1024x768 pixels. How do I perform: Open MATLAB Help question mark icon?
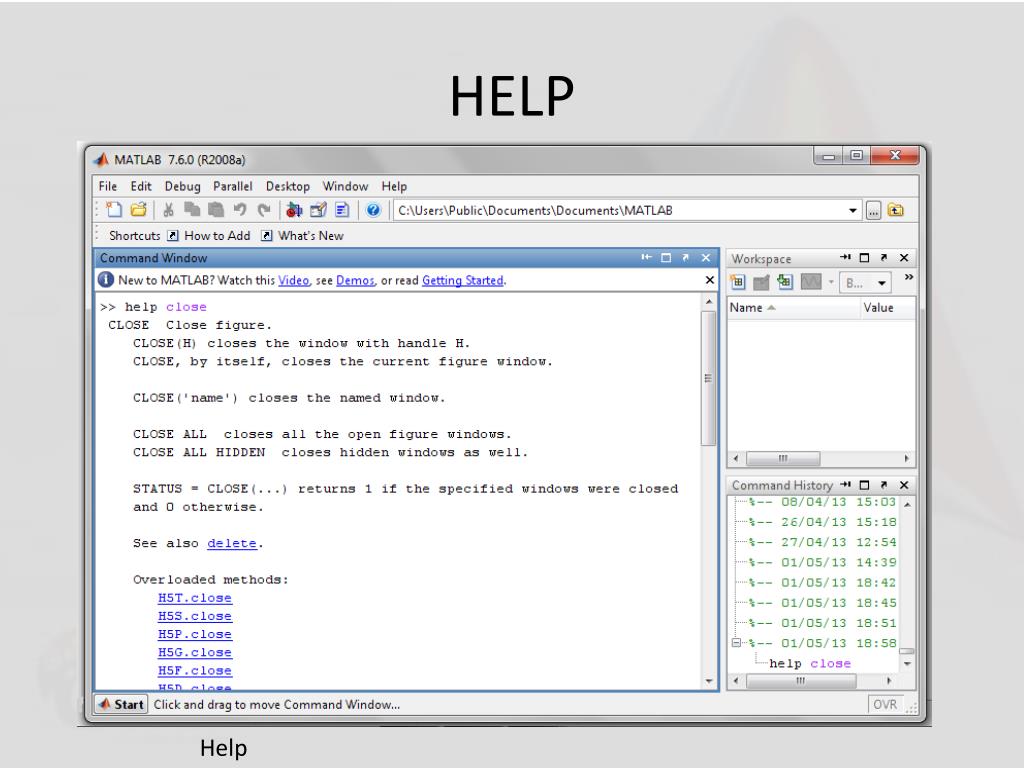click(373, 210)
